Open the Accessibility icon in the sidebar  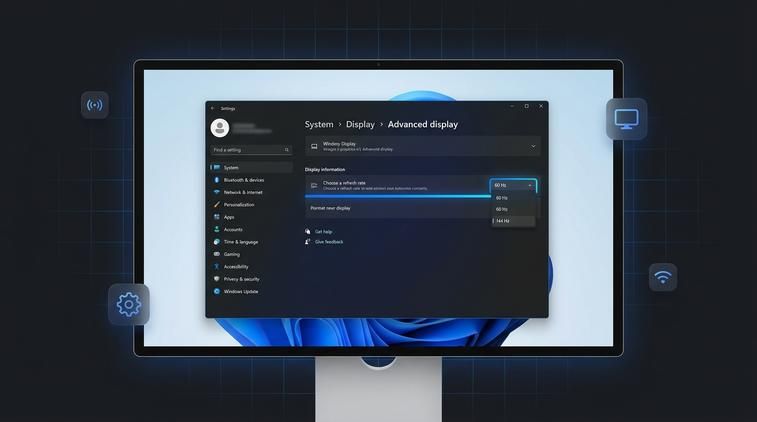[x=216, y=267]
